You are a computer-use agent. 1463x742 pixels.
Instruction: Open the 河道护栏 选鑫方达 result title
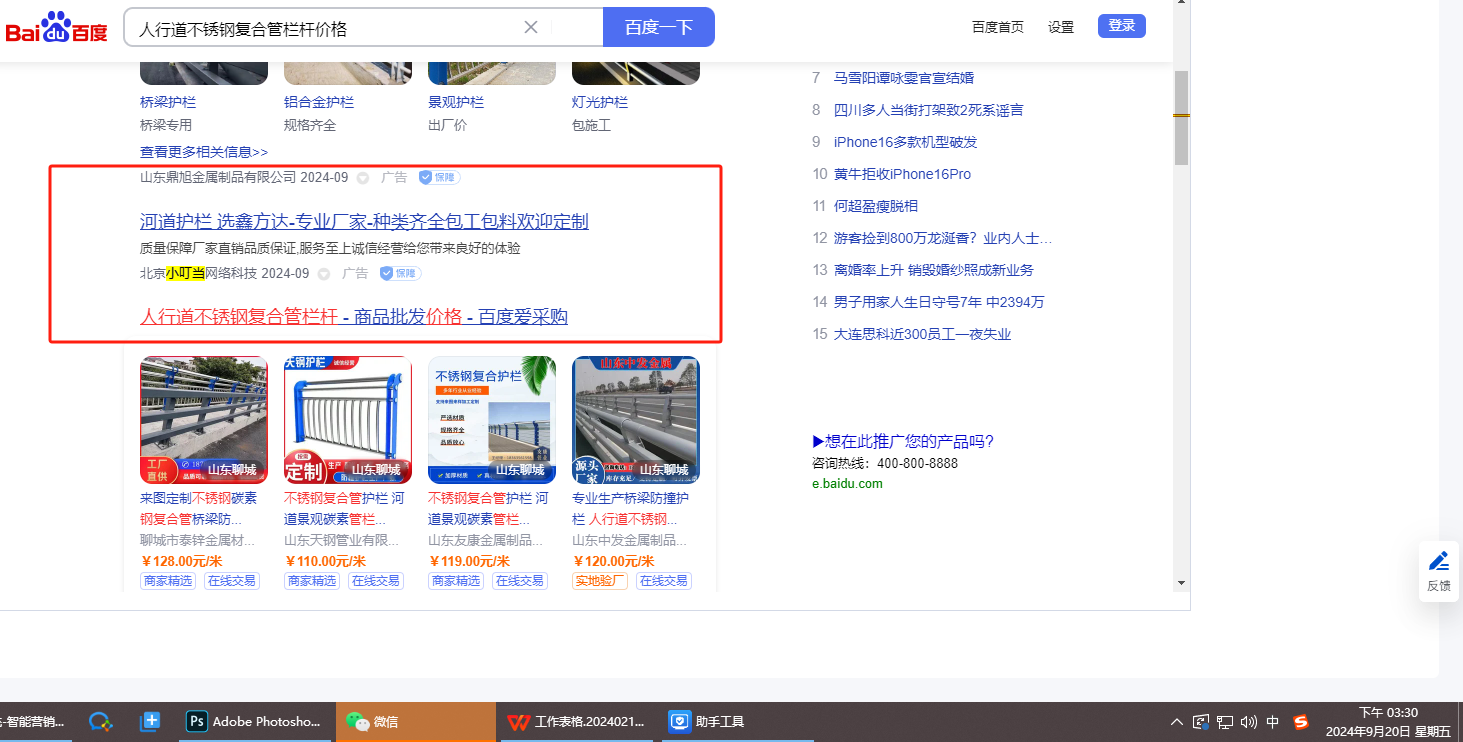(x=364, y=221)
